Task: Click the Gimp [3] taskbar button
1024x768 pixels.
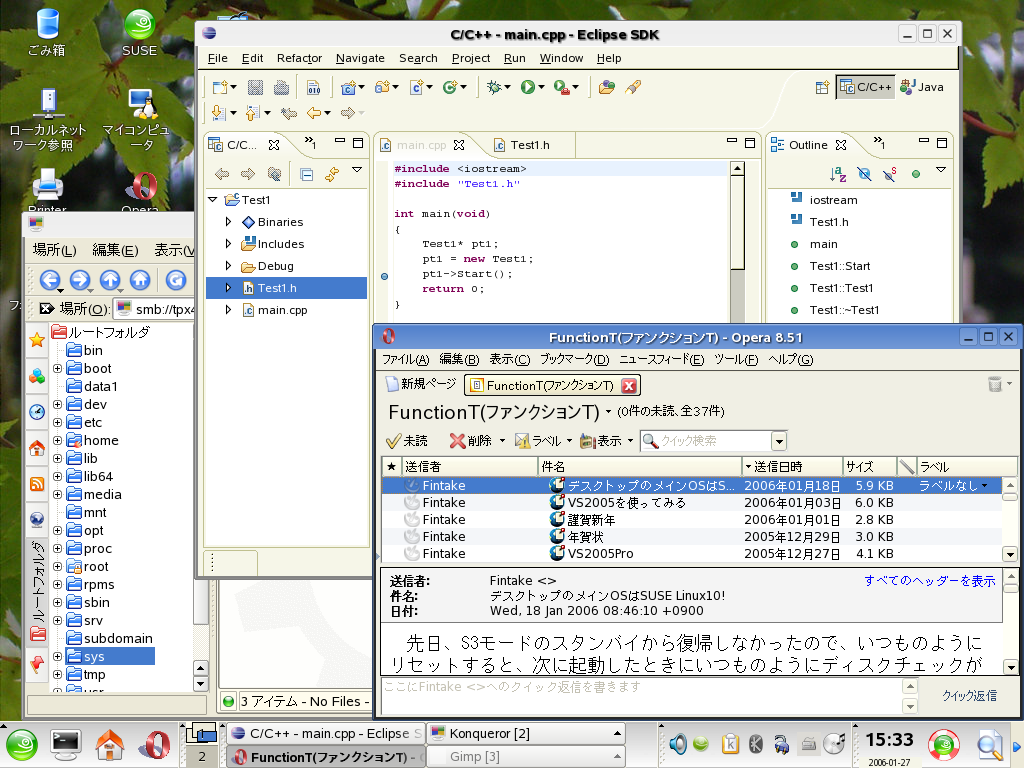Action: [x=526, y=756]
